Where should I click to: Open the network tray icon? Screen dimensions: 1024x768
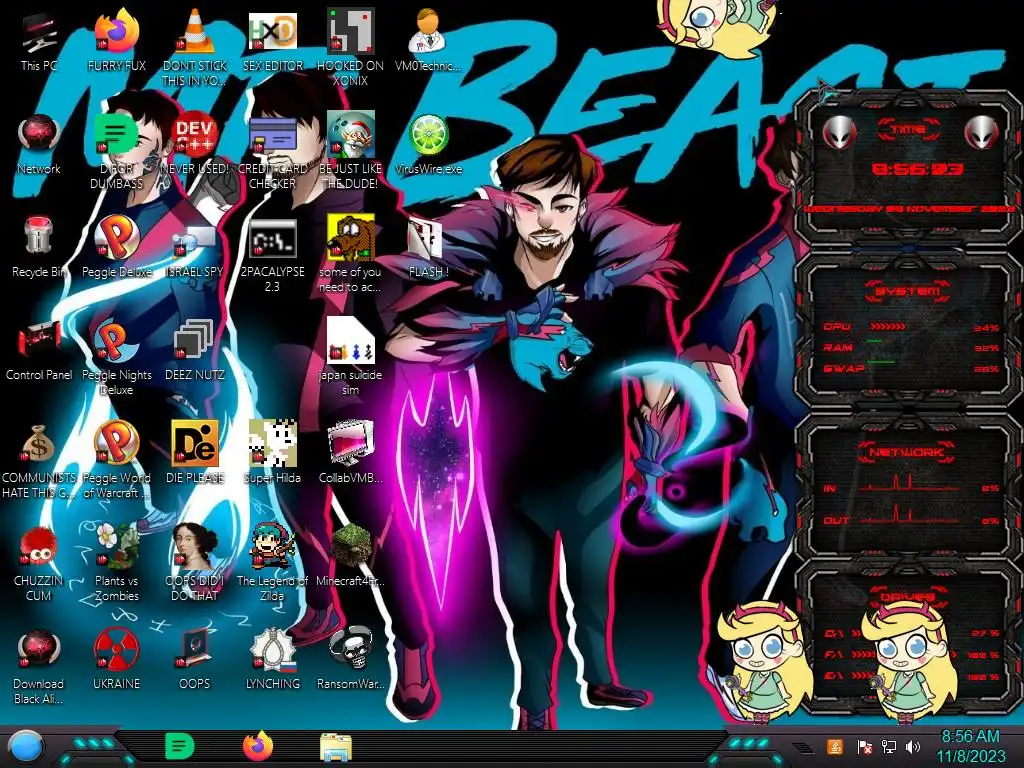pos(888,747)
